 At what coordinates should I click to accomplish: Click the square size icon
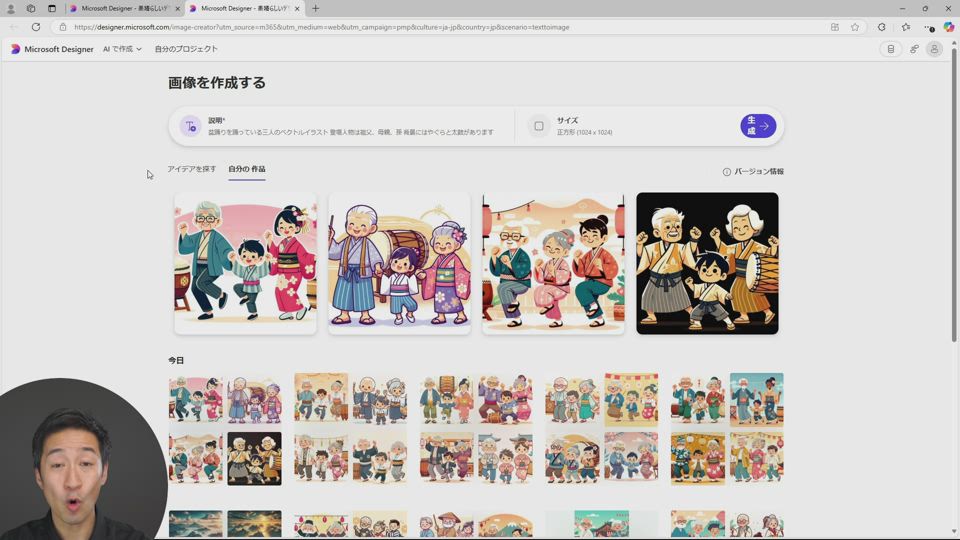pos(539,126)
